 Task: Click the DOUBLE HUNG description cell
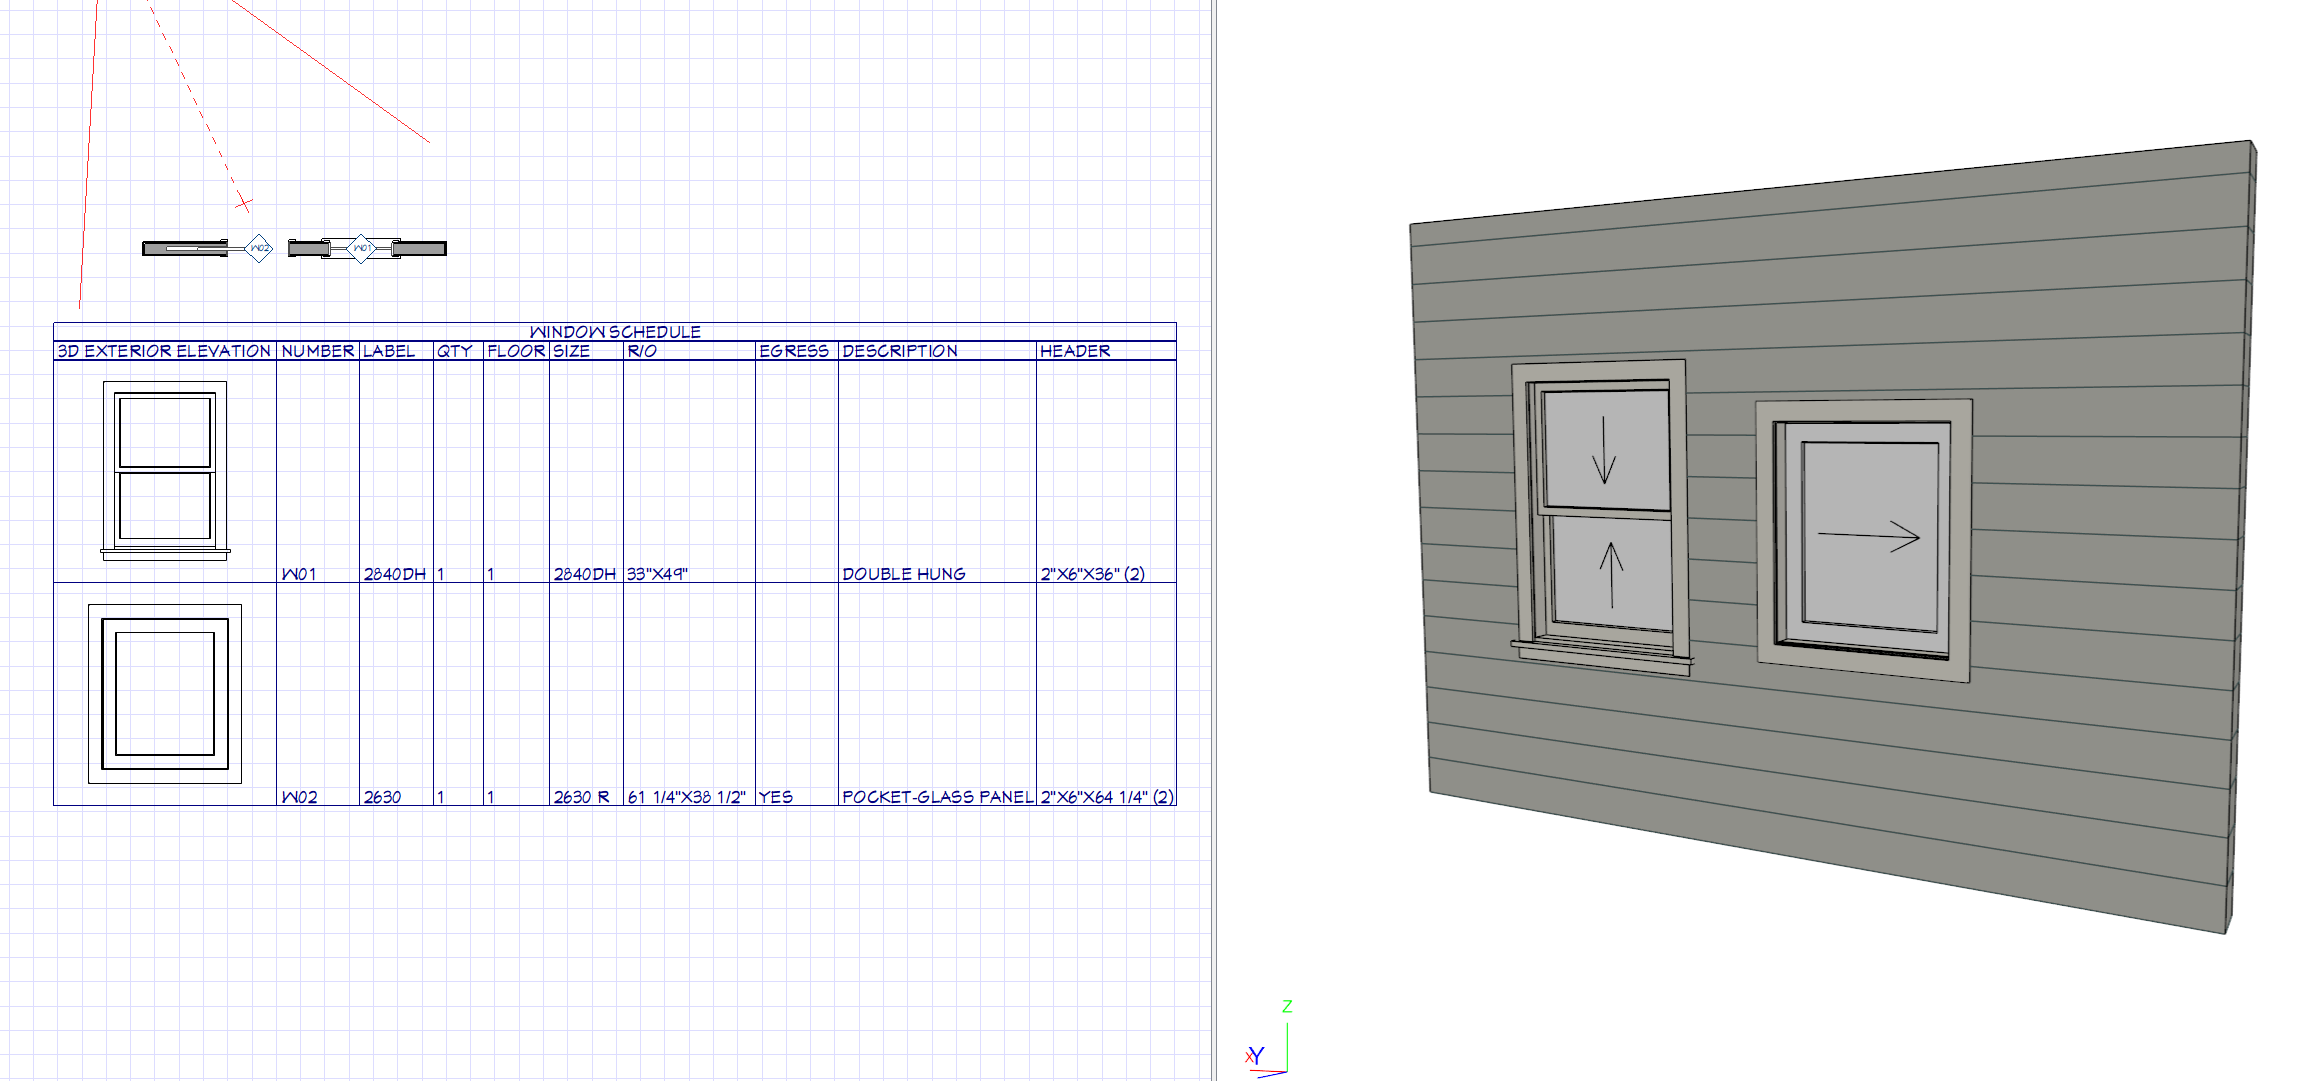pyautogui.click(x=903, y=574)
